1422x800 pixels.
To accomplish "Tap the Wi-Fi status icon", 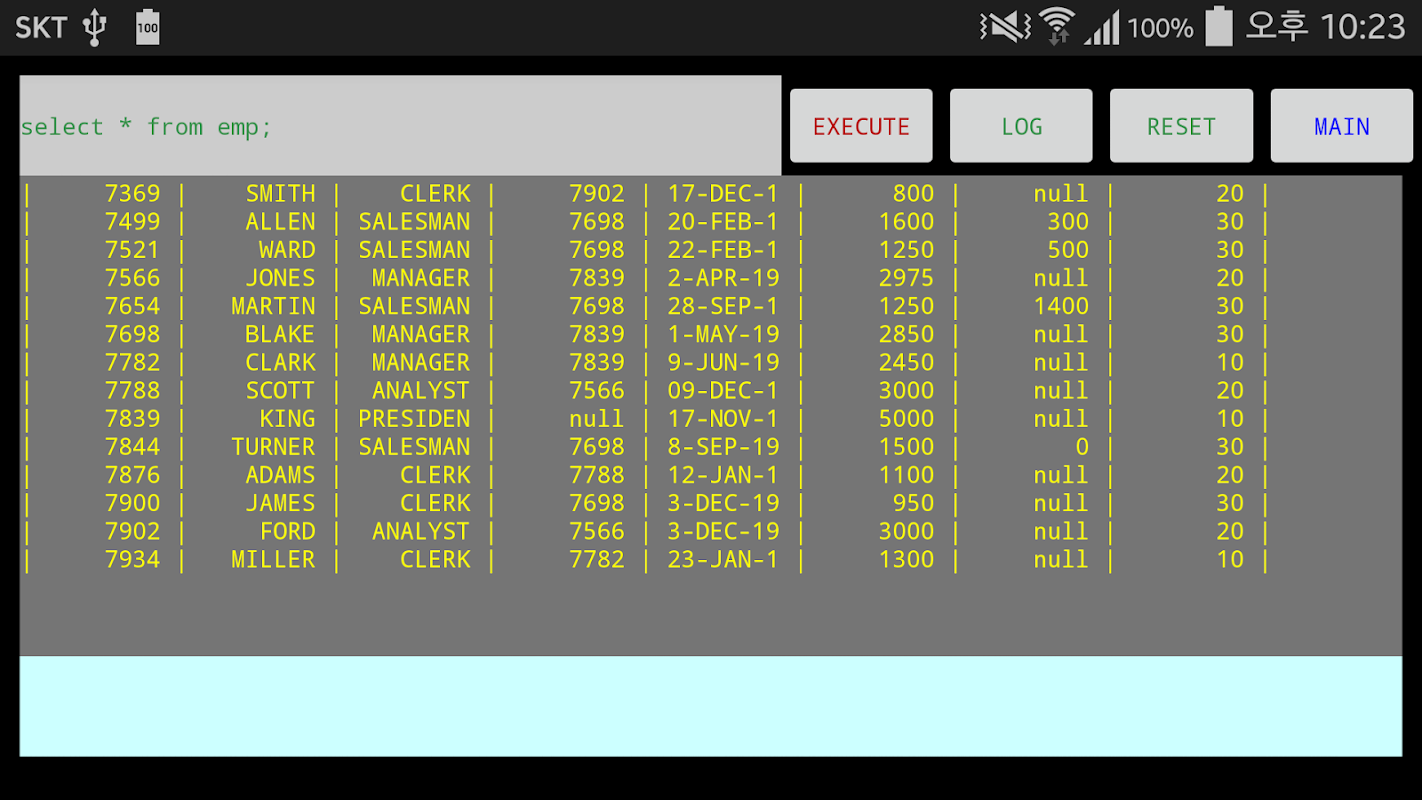I will tap(1057, 27).
